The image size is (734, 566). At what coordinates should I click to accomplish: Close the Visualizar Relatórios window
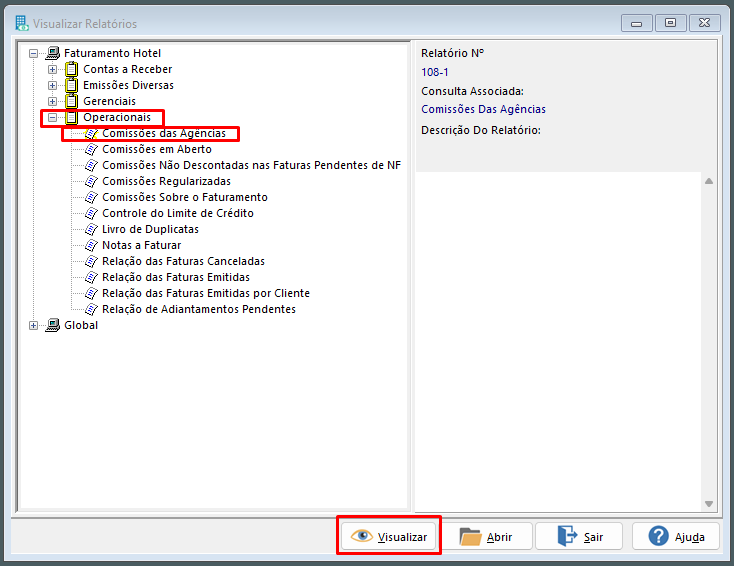(x=705, y=23)
